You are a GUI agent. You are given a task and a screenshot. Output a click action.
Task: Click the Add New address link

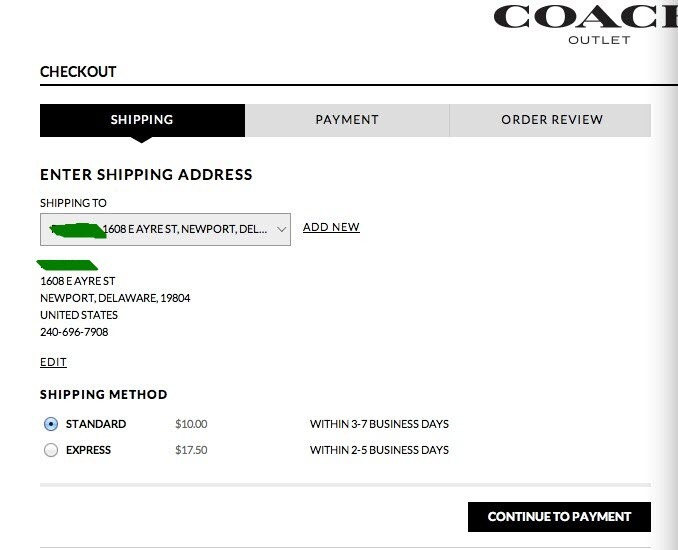(x=331, y=227)
